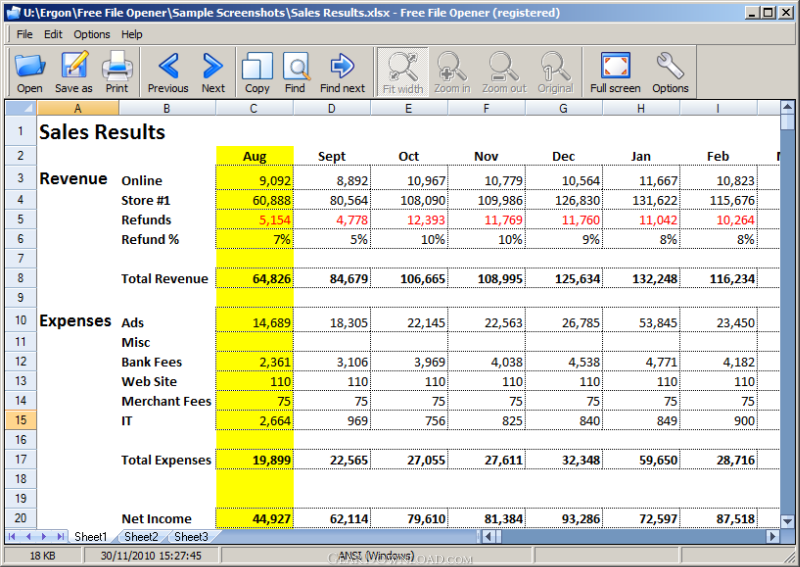Click the application icon in title bar
800x567 pixels.
coord(13,13)
